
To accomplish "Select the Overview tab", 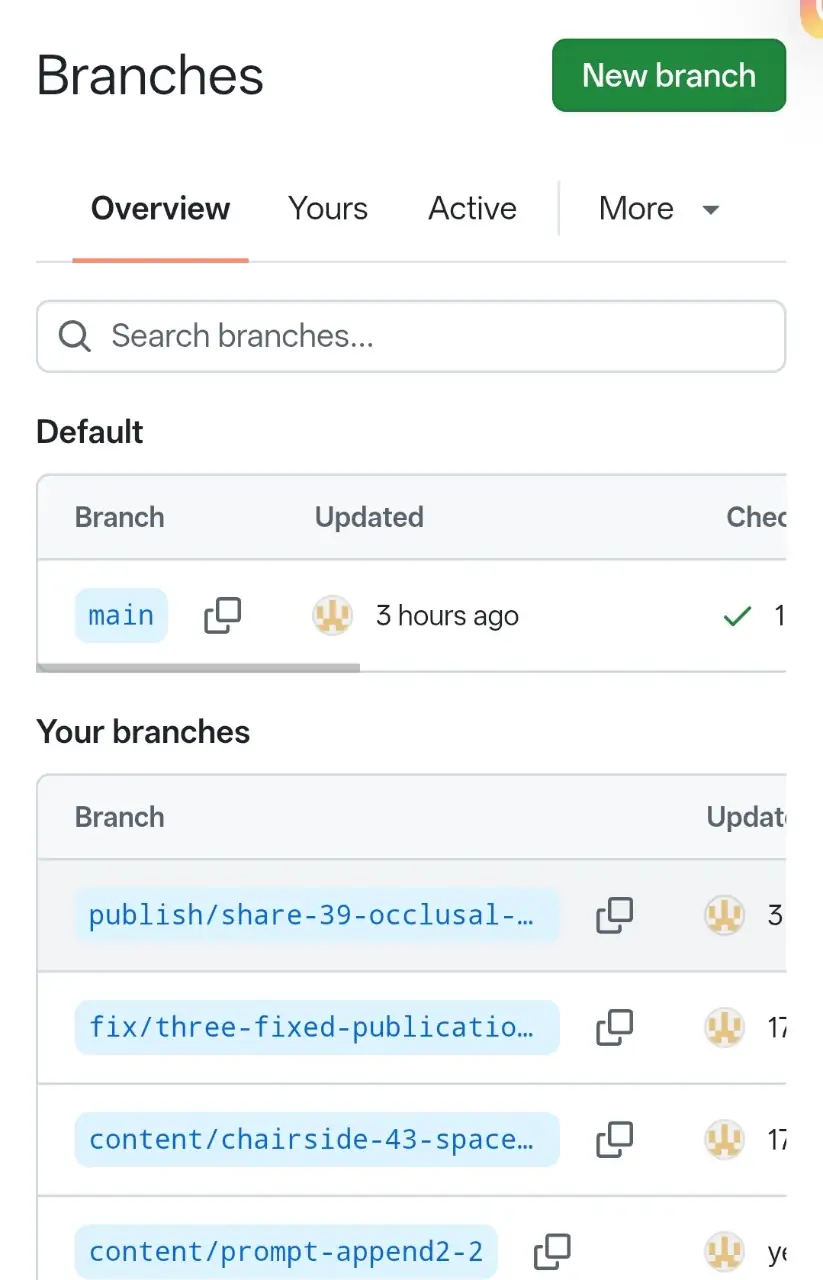I will [x=160, y=209].
